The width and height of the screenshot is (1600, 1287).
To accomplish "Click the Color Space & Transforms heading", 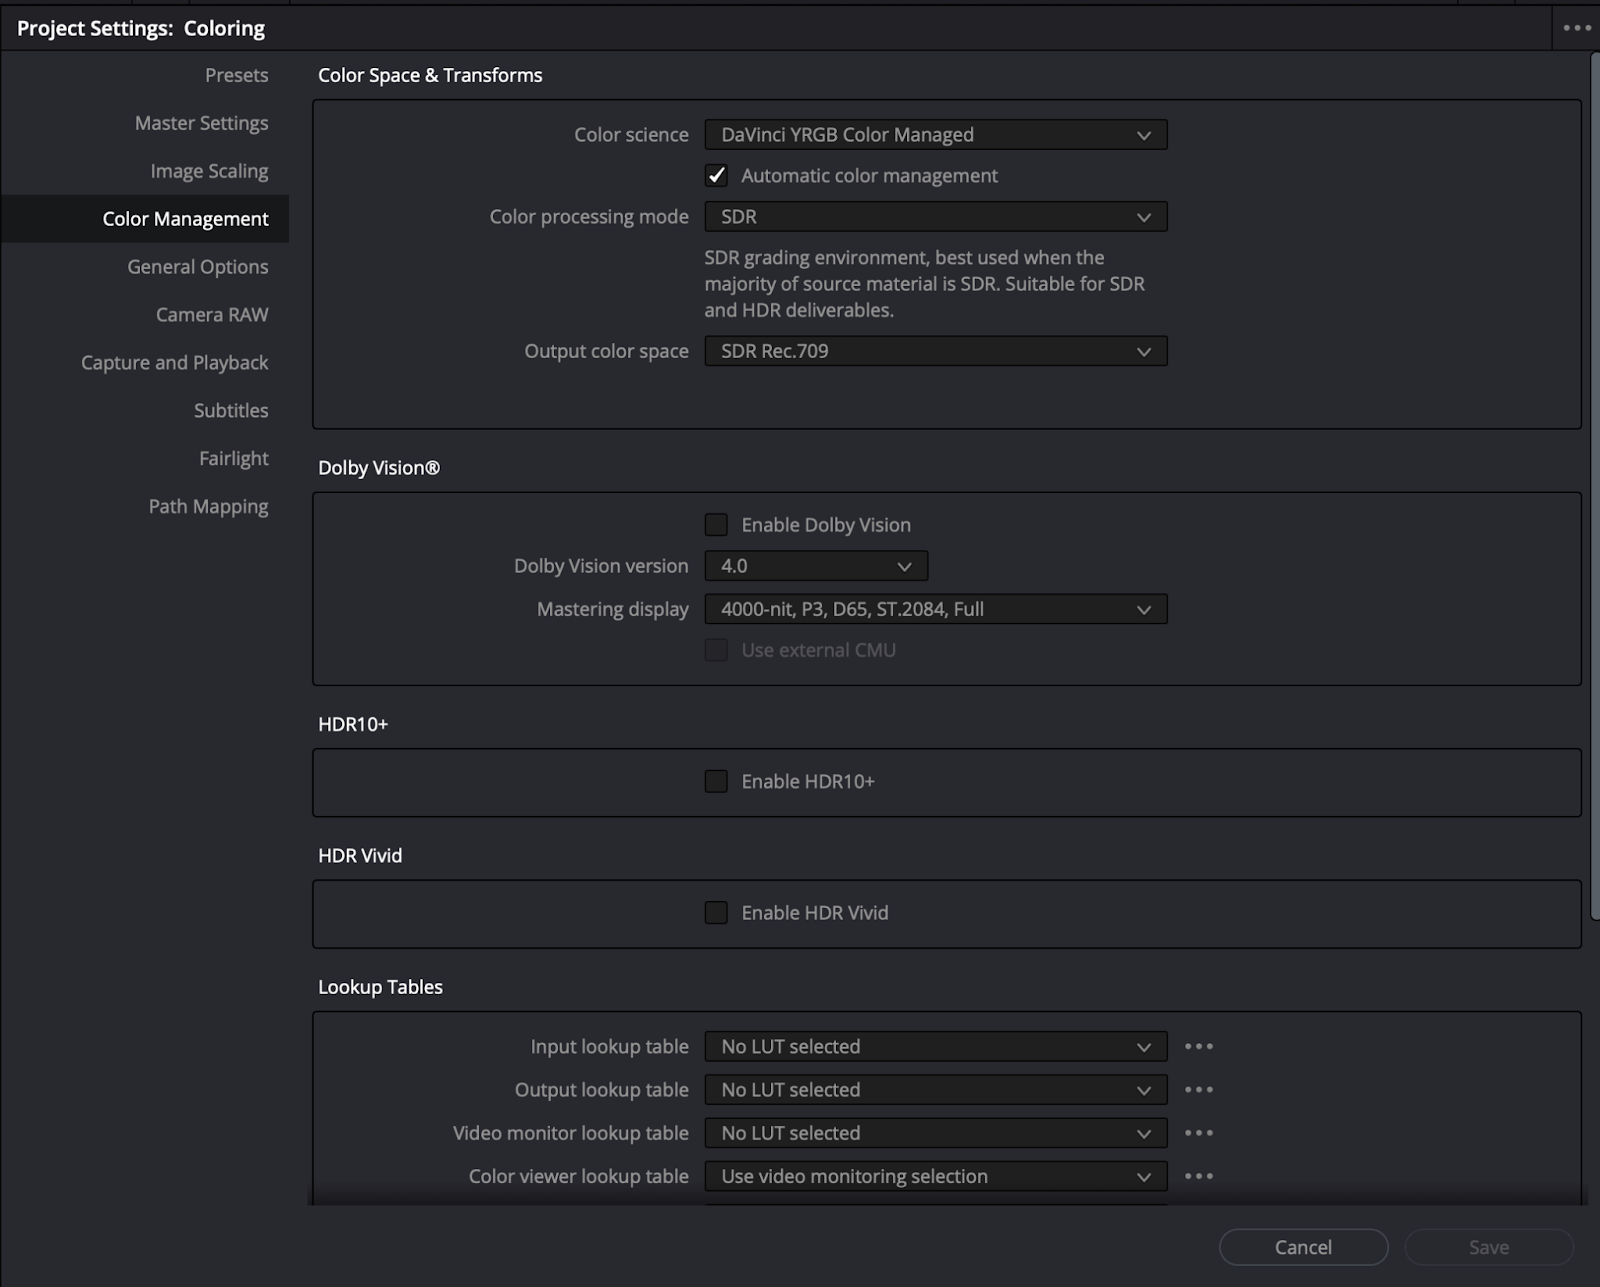I will (430, 75).
